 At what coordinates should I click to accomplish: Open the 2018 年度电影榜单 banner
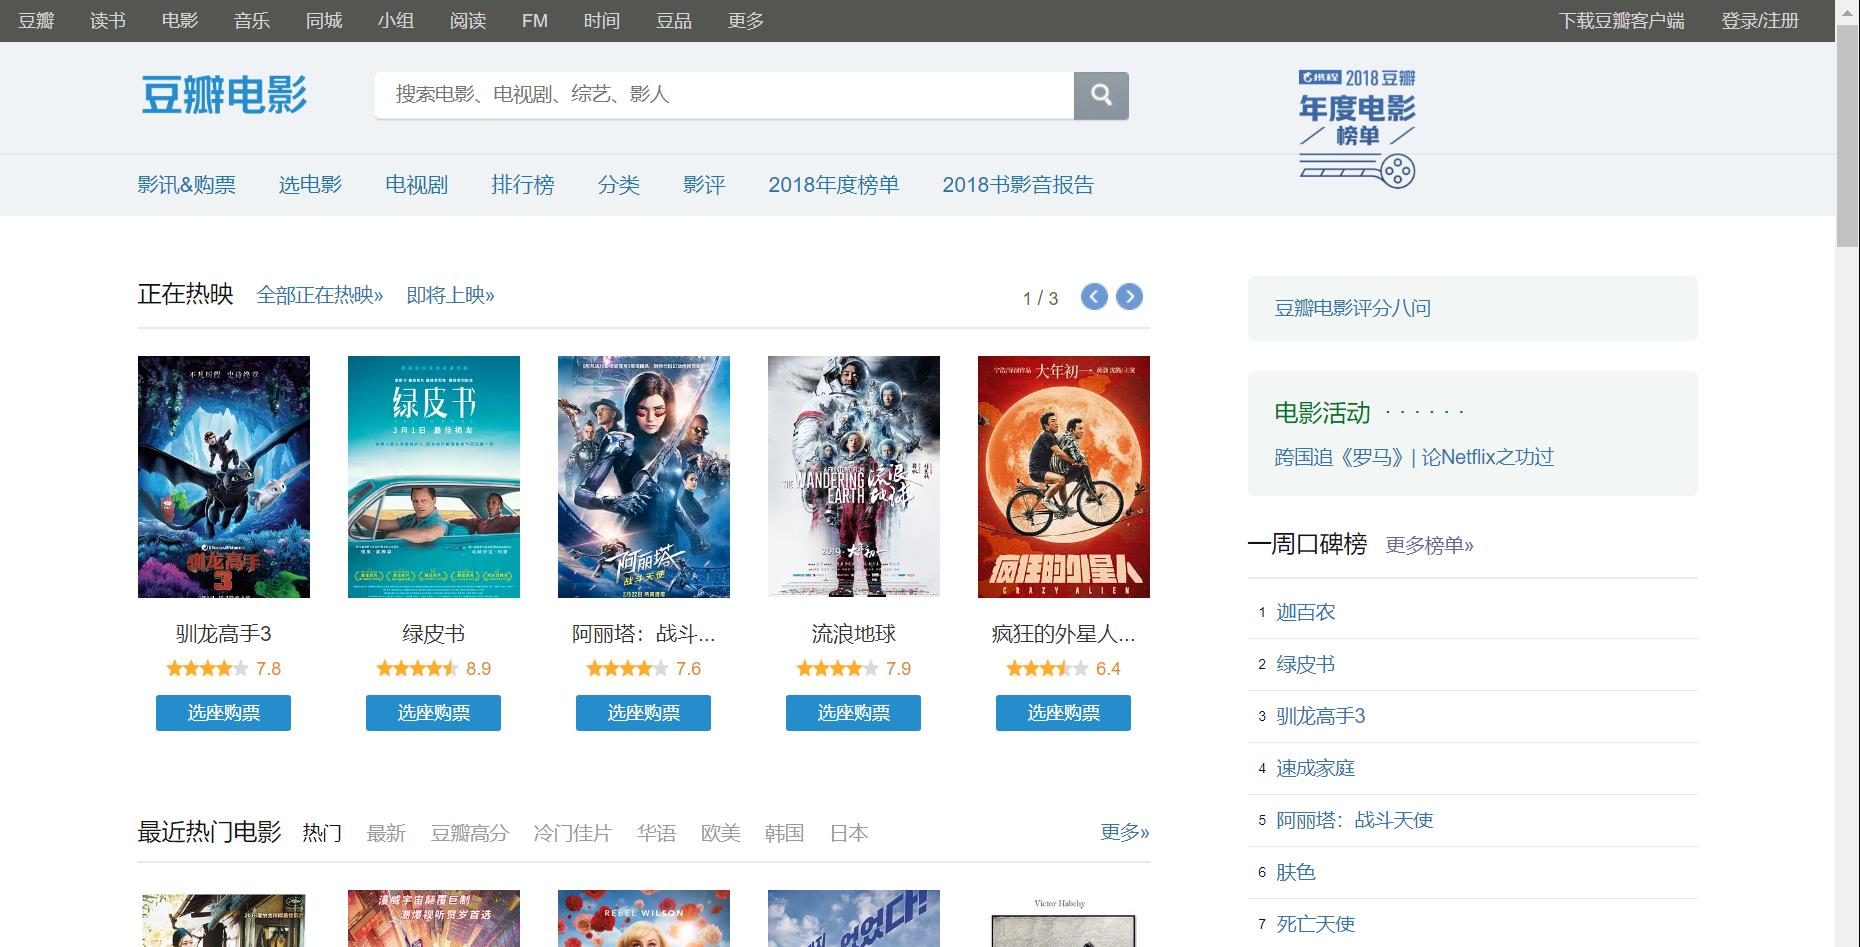click(x=1357, y=128)
